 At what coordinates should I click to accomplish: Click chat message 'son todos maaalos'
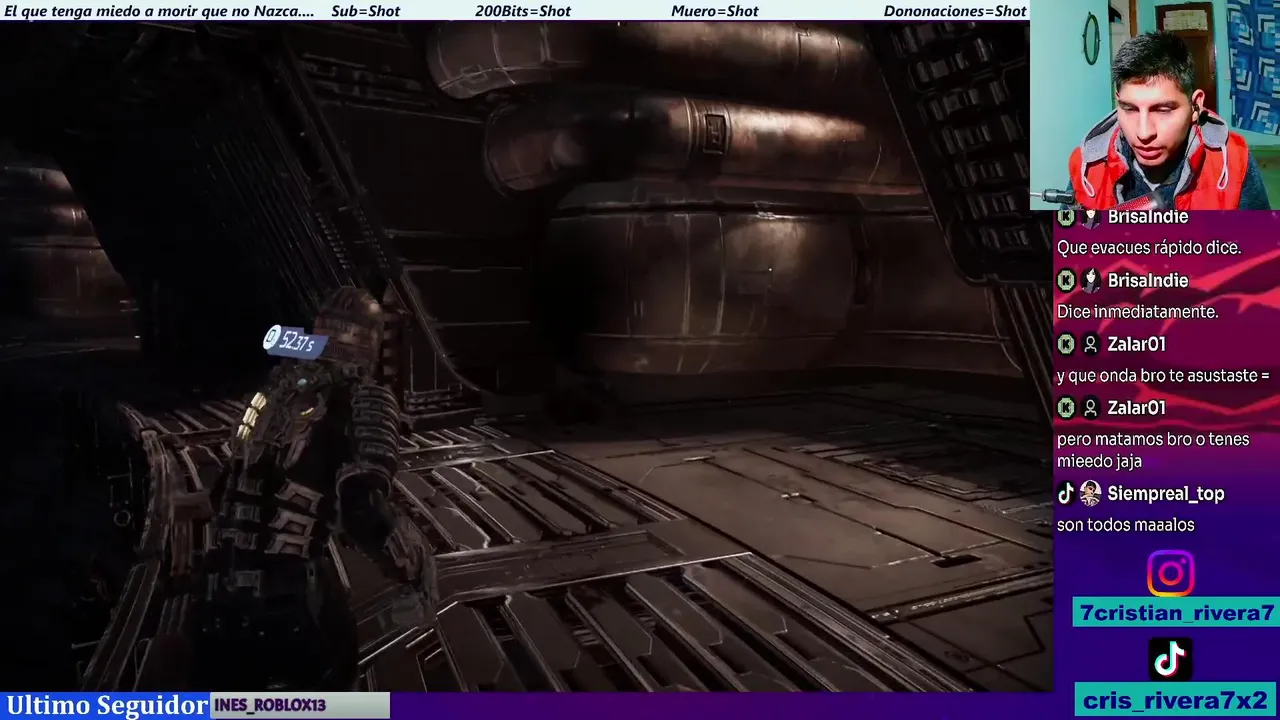tap(1126, 525)
